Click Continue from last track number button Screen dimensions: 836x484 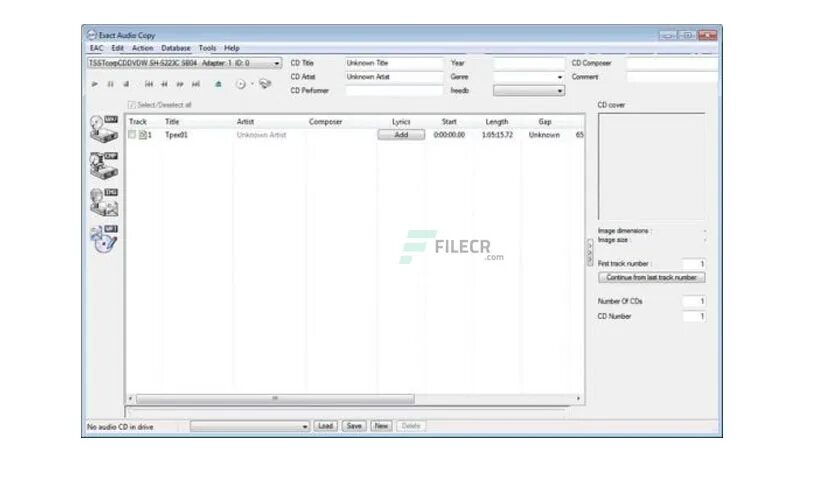click(651, 278)
